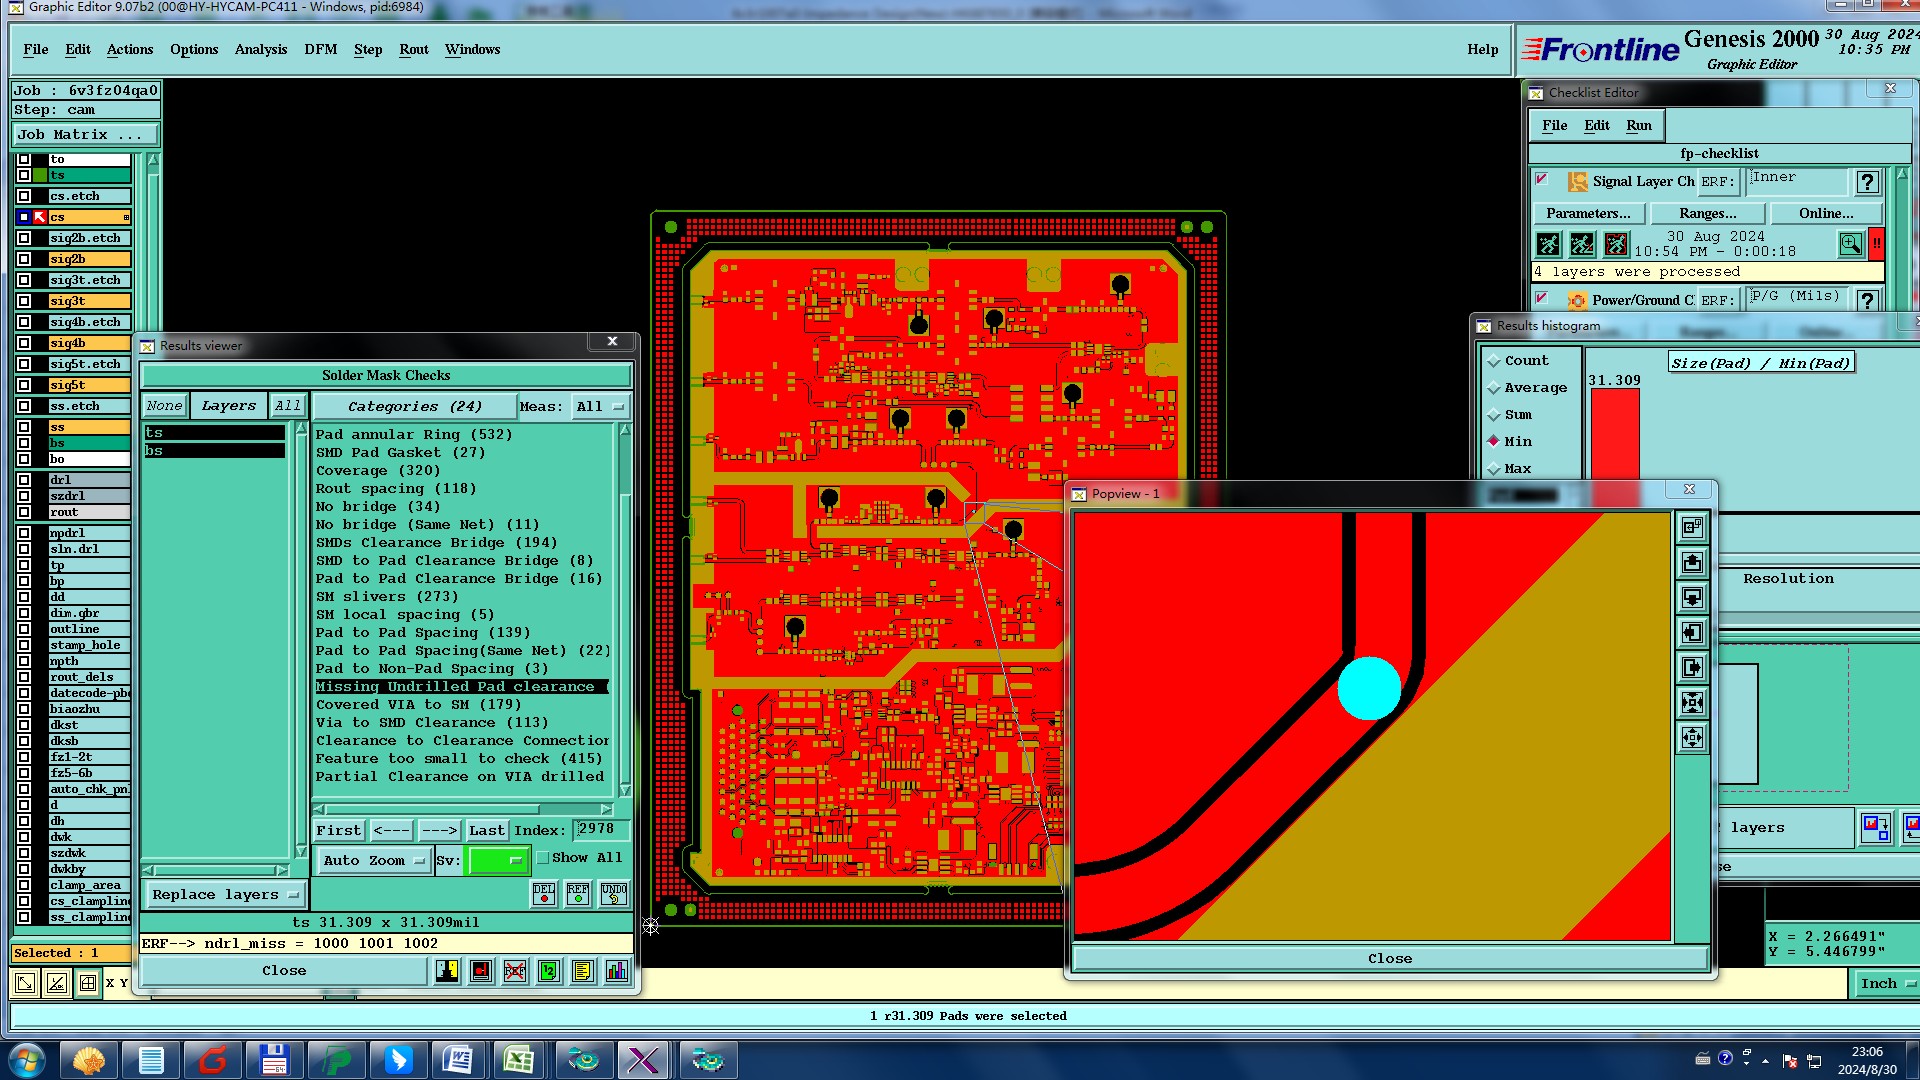The width and height of the screenshot is (1920, 1080).
Task: Open the Meas All dropdown
Action: (599, 407)
